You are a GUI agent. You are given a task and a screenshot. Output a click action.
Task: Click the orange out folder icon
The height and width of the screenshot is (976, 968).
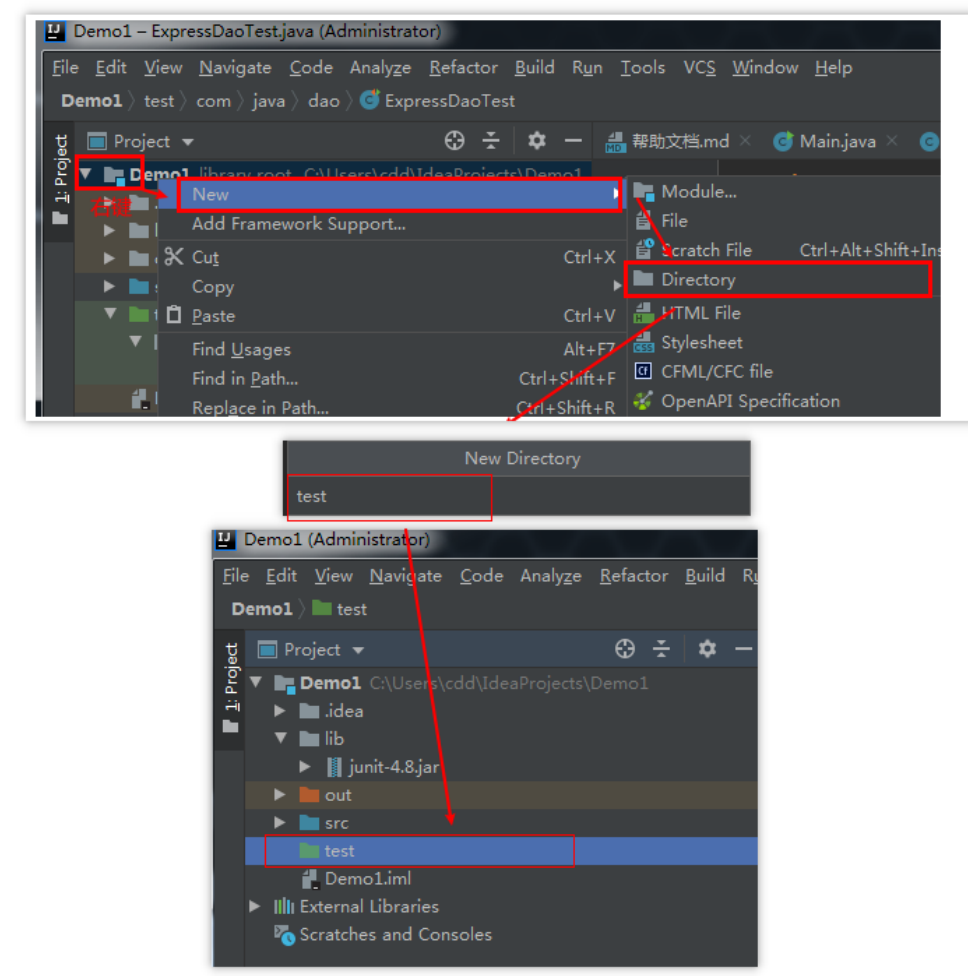click(x=309, y=795)
